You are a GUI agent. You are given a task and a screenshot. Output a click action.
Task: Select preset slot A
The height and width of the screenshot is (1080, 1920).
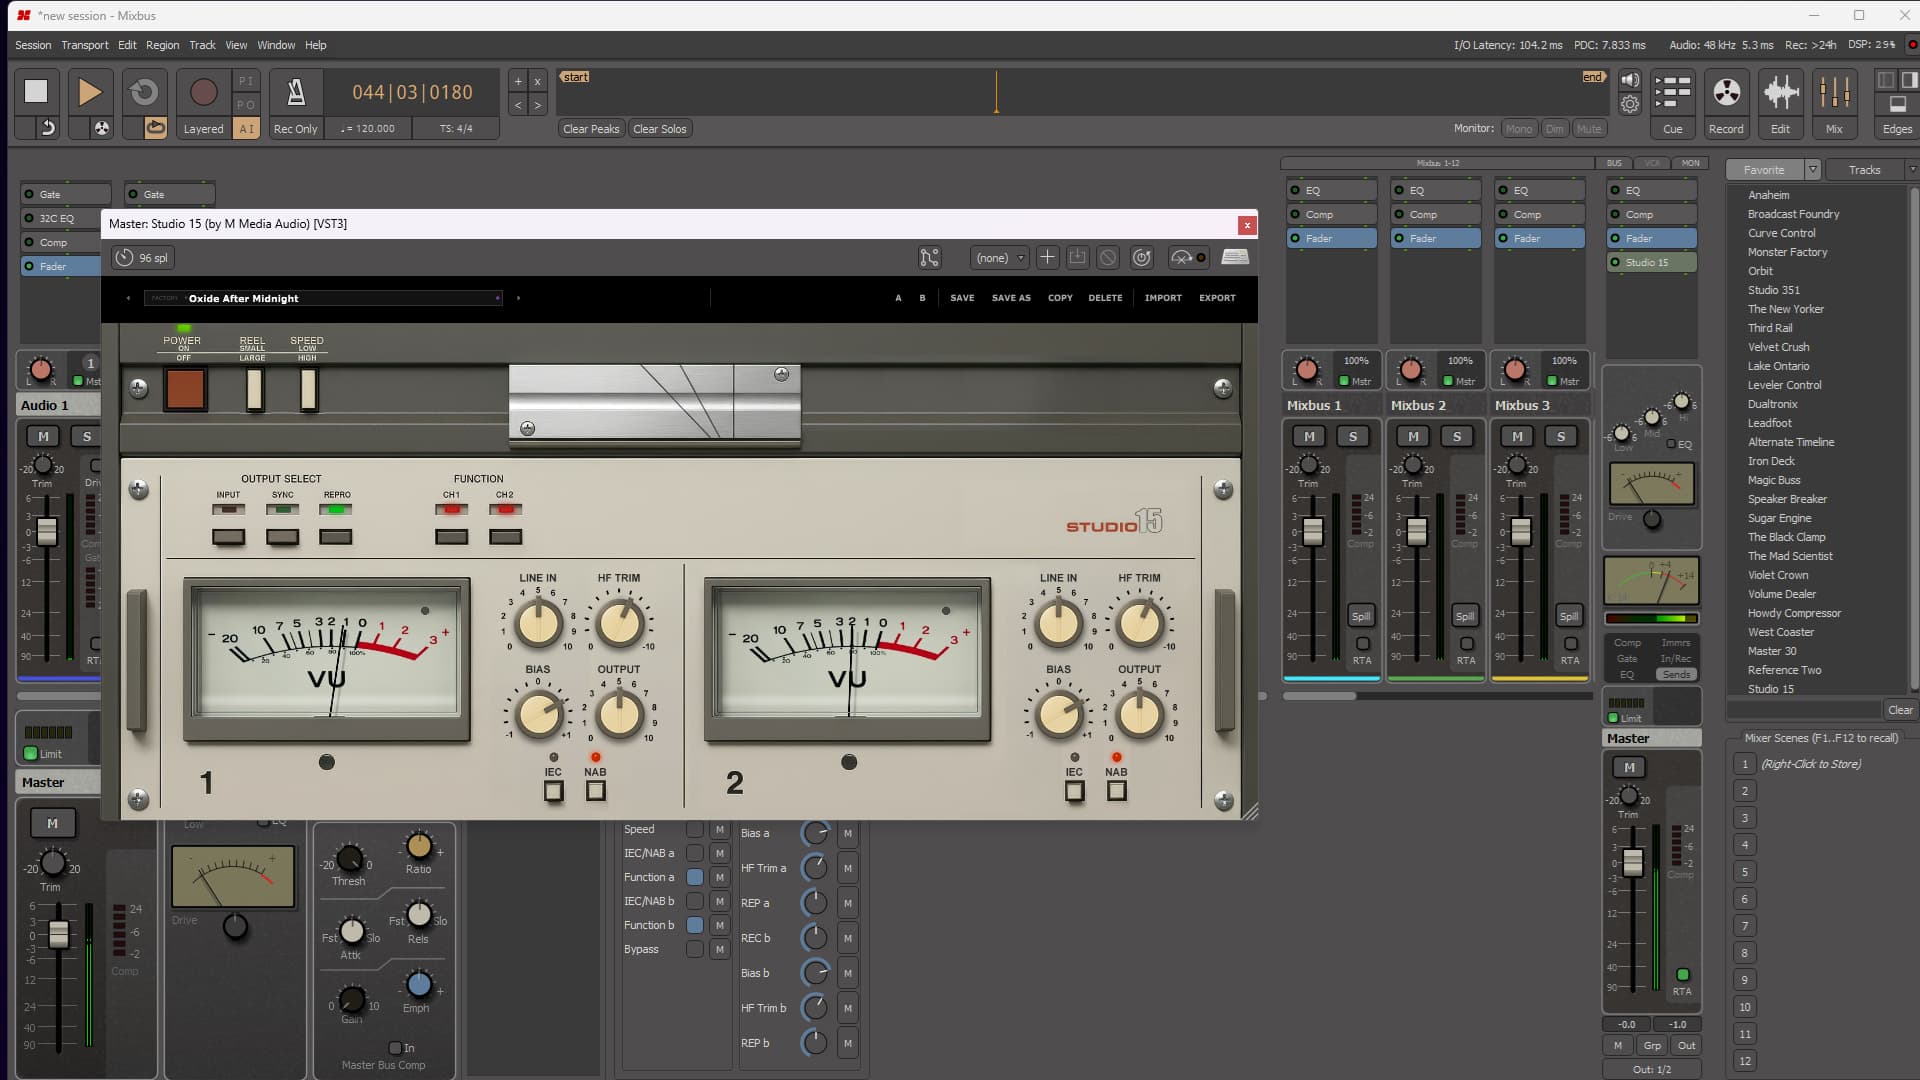tap(898, 298)
